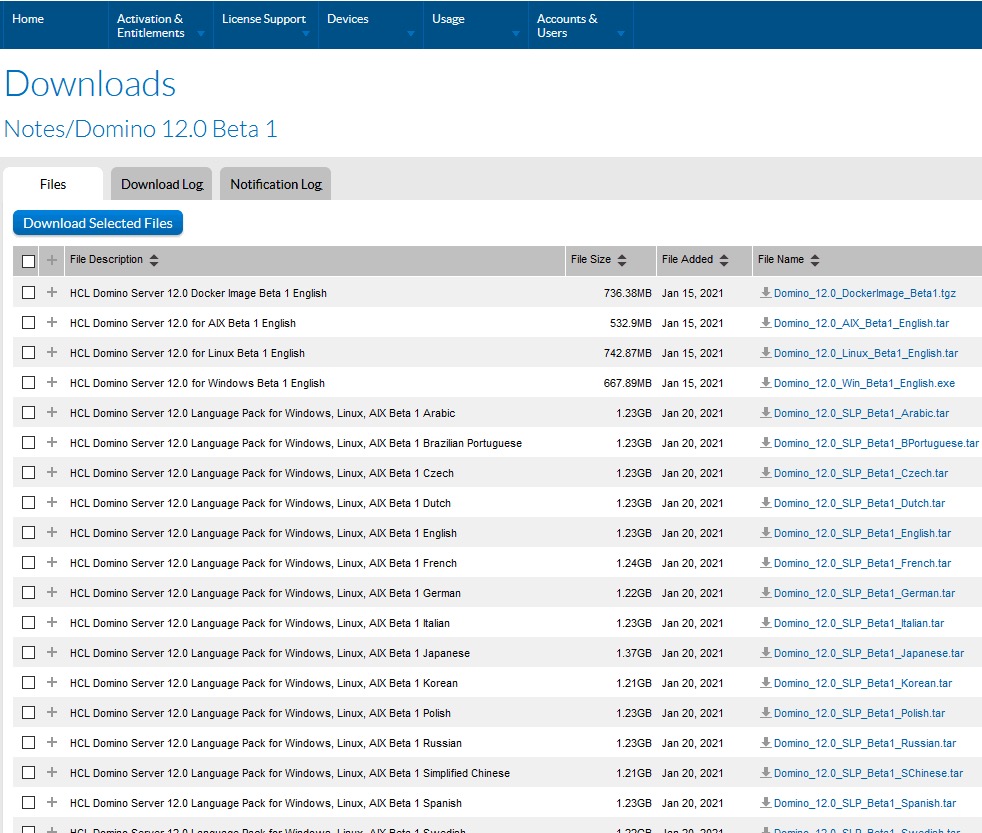Click plus icon in table header row

click(x=52, y=260)
